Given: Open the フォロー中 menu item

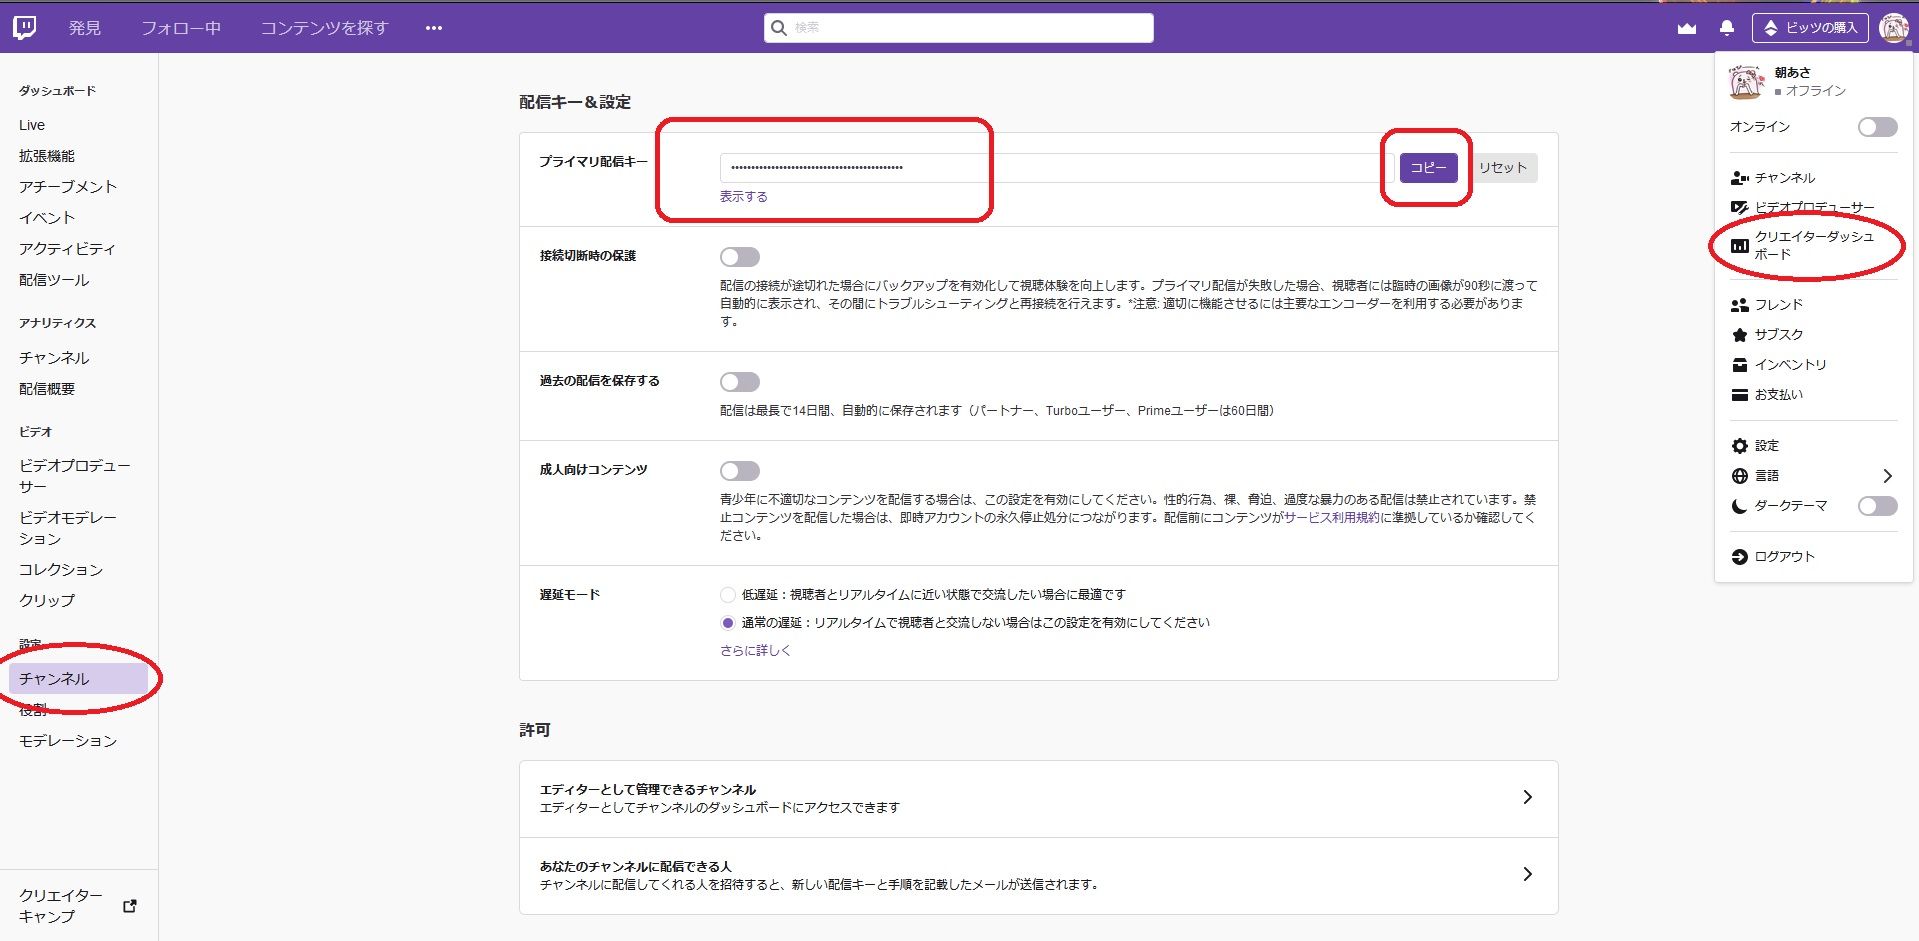Looking at the screenshot, I should [x=182, y=27].
